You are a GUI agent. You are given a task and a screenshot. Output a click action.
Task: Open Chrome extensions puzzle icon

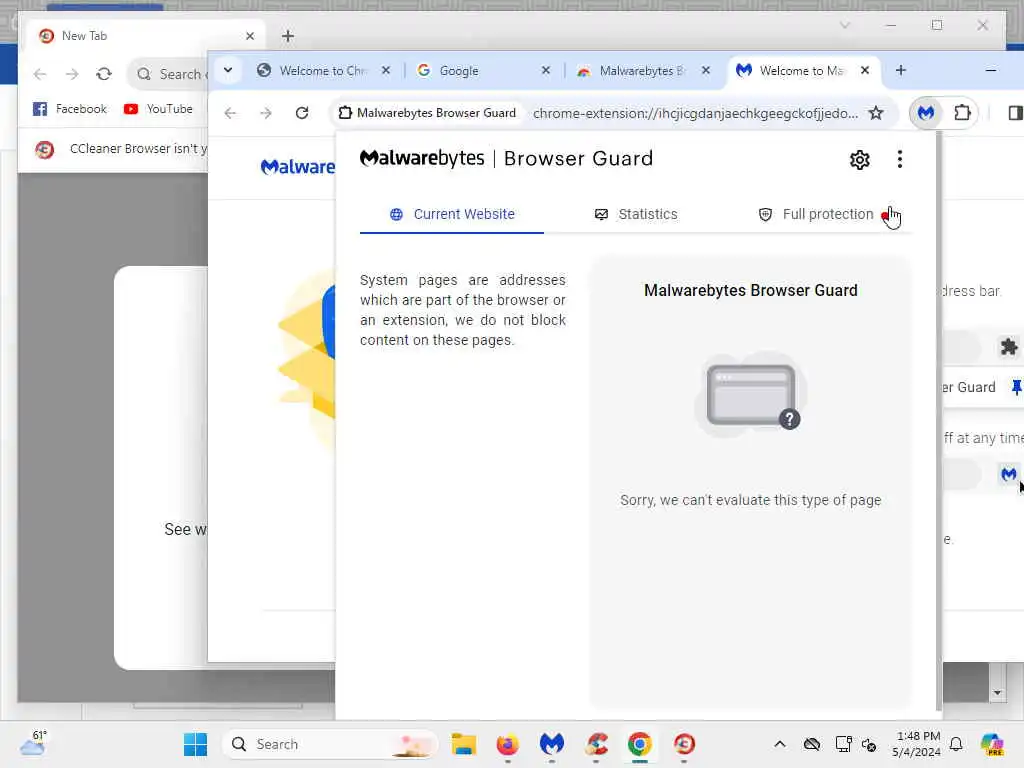962,113
